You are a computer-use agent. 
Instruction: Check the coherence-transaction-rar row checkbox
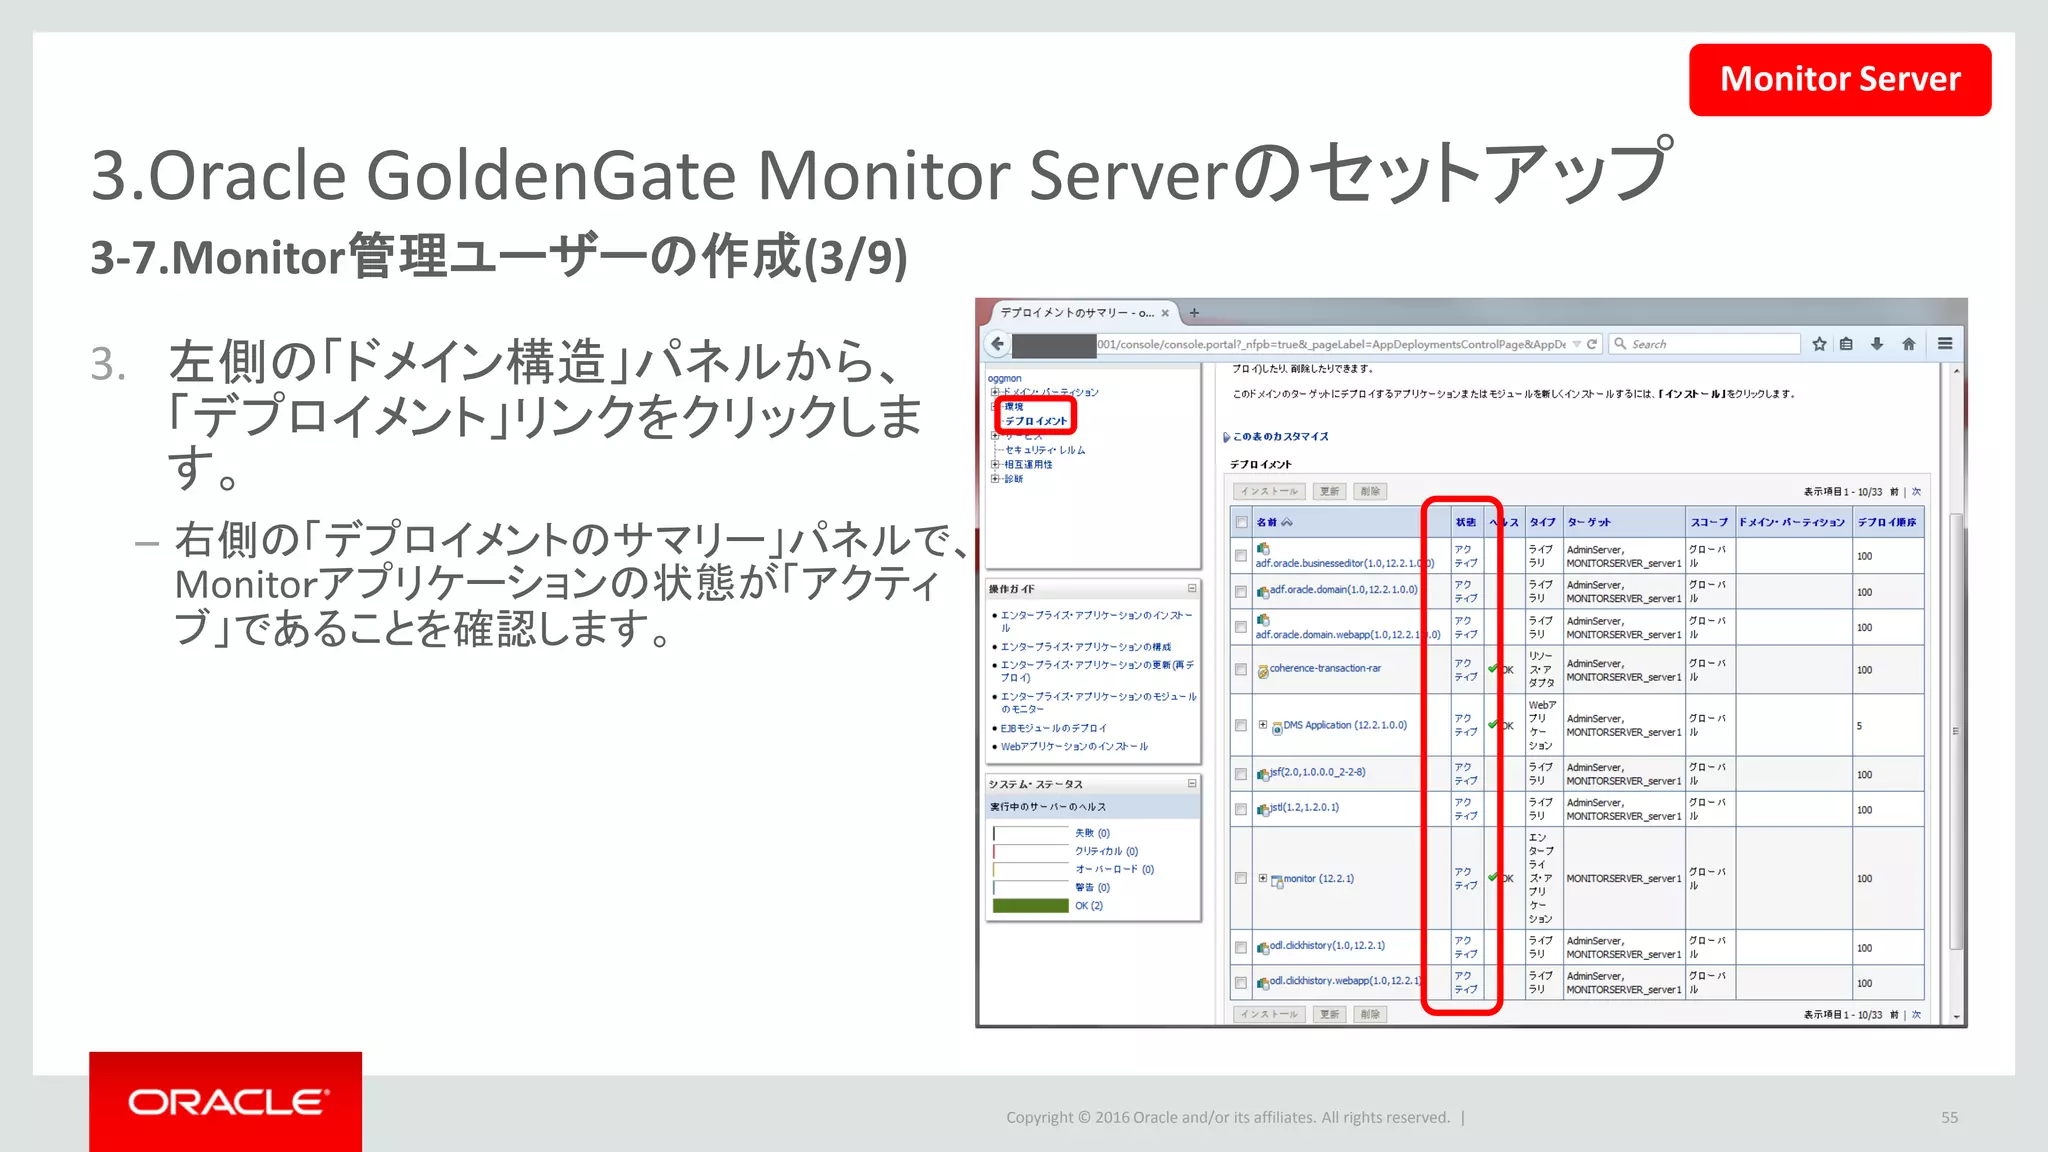1241,670
